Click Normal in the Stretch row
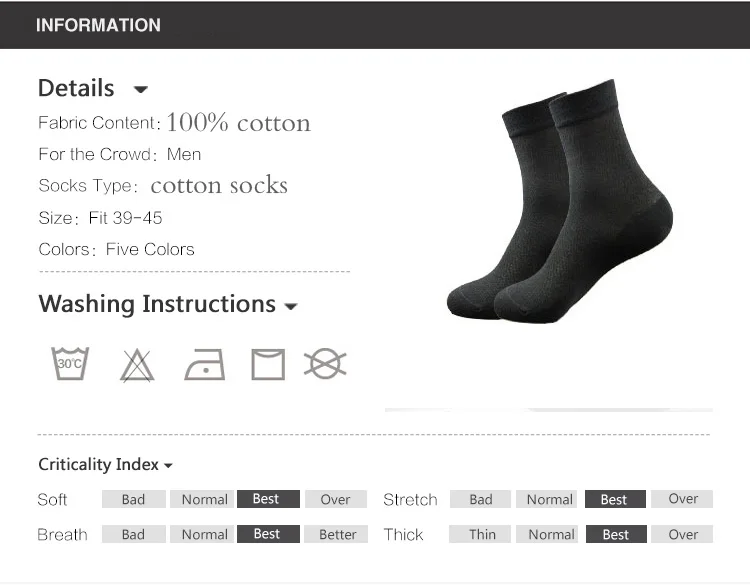 [x=547, y=499]
